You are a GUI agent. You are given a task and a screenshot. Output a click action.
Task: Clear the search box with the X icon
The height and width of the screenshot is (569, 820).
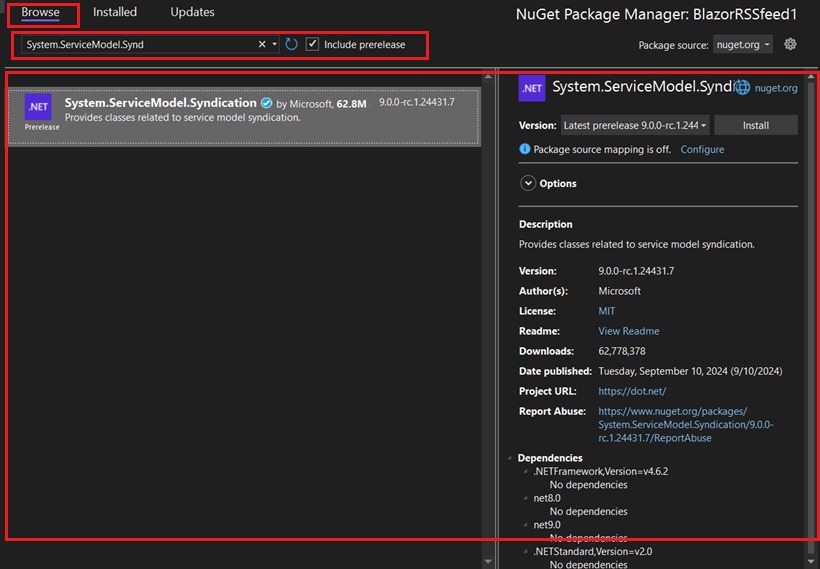[x=262, y=44]
